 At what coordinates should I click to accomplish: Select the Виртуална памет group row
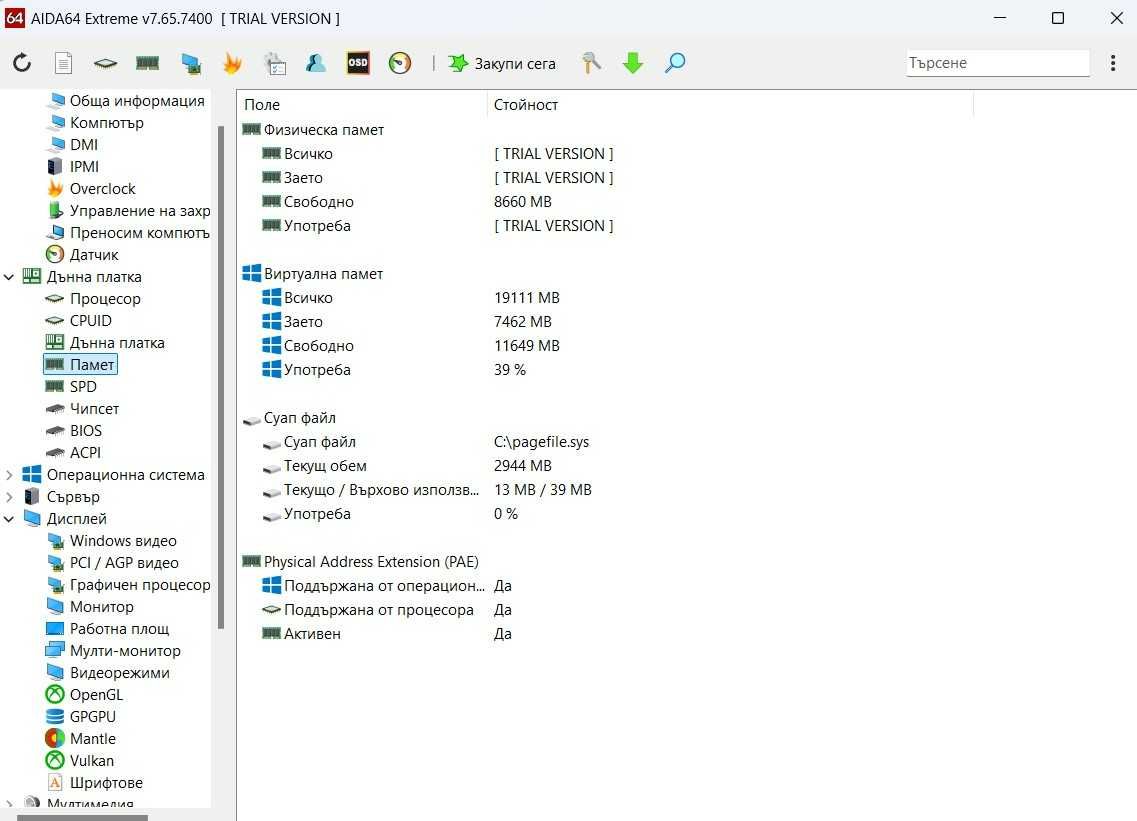313,273
